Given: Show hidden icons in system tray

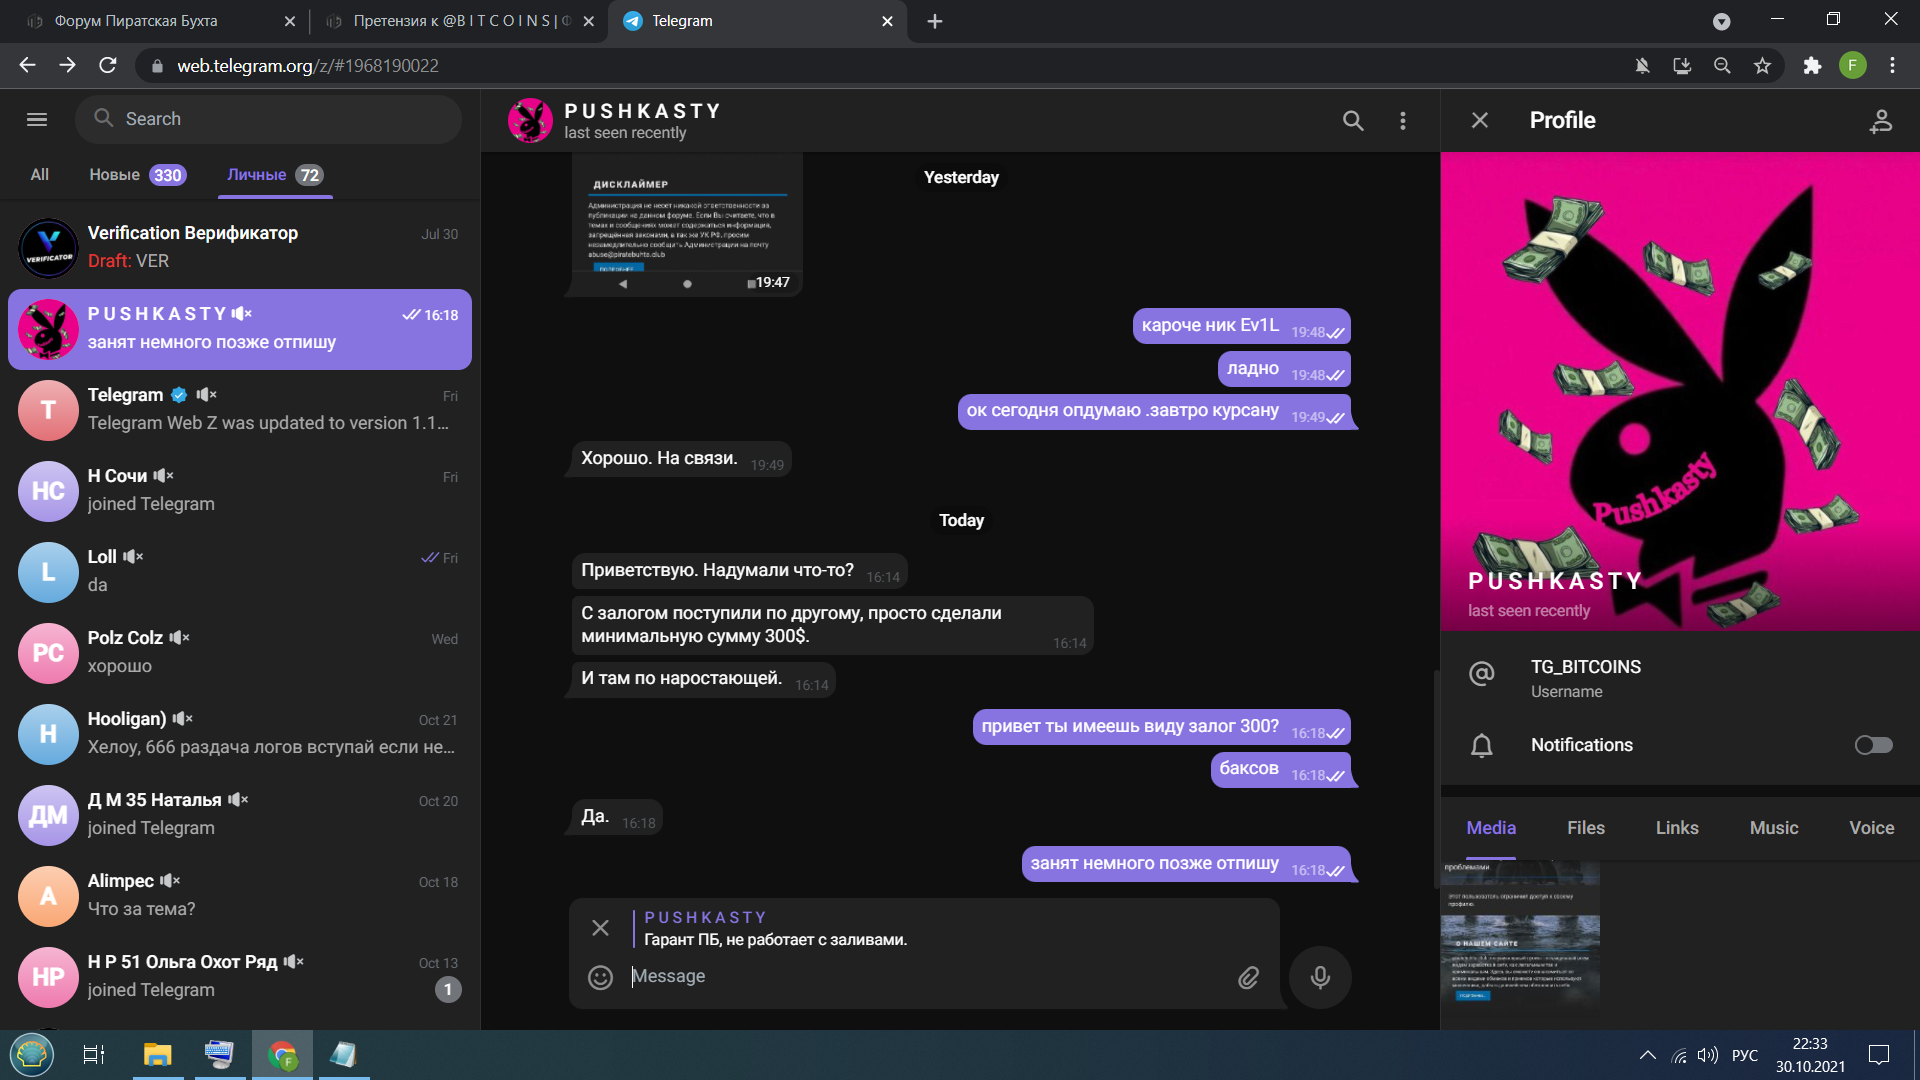Looking at the screenshot, I should coord(1647,1055).
